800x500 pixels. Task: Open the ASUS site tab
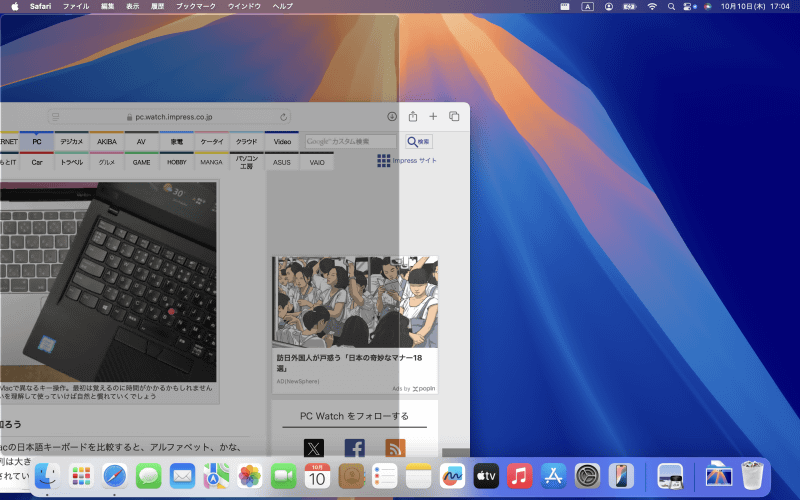tap(282, 162)
